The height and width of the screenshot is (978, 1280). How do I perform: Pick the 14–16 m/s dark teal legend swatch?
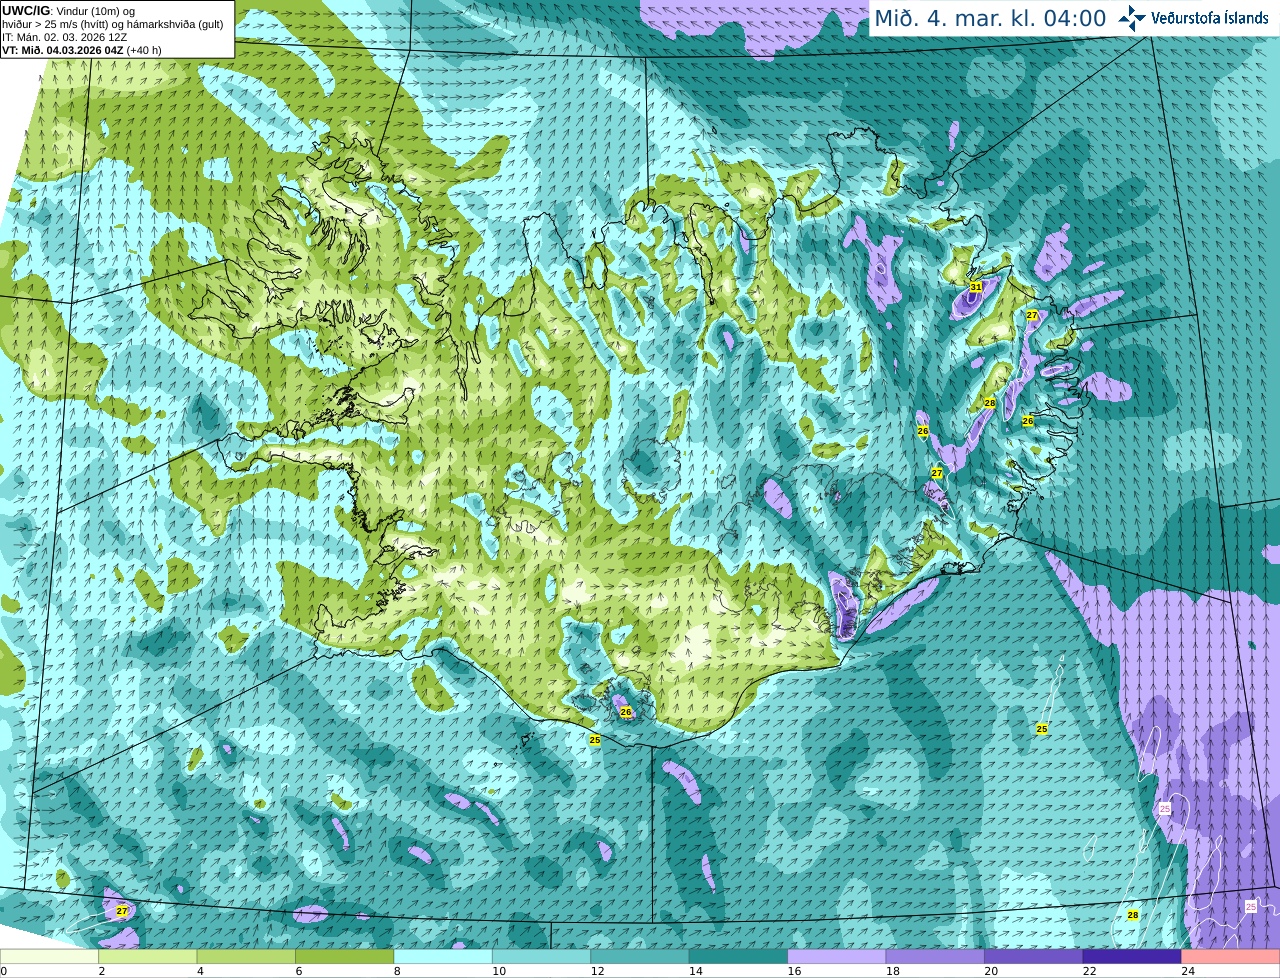pos(738,956)
